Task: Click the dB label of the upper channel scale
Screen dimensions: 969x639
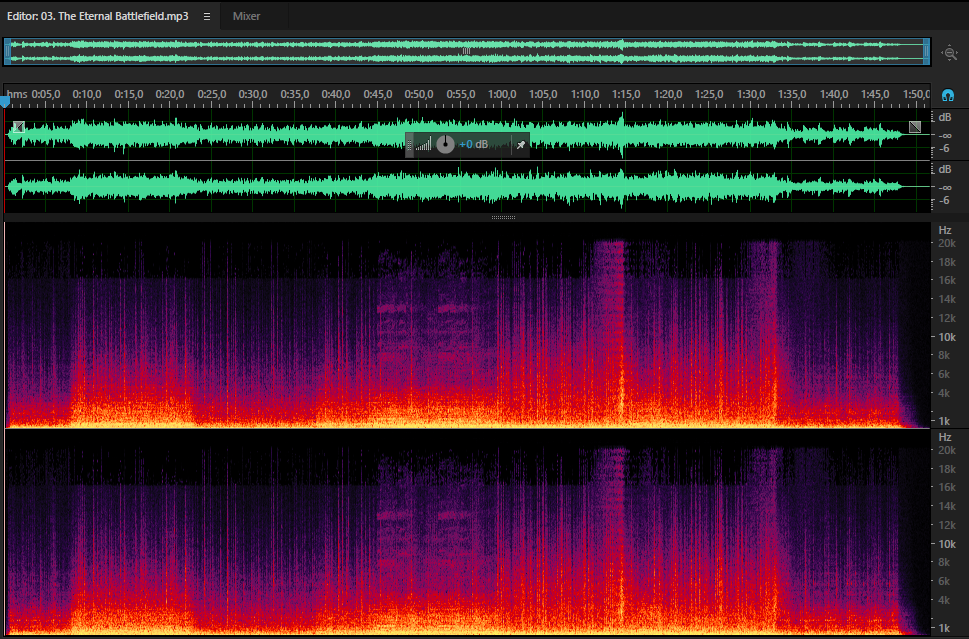Action: coord(945,117)
